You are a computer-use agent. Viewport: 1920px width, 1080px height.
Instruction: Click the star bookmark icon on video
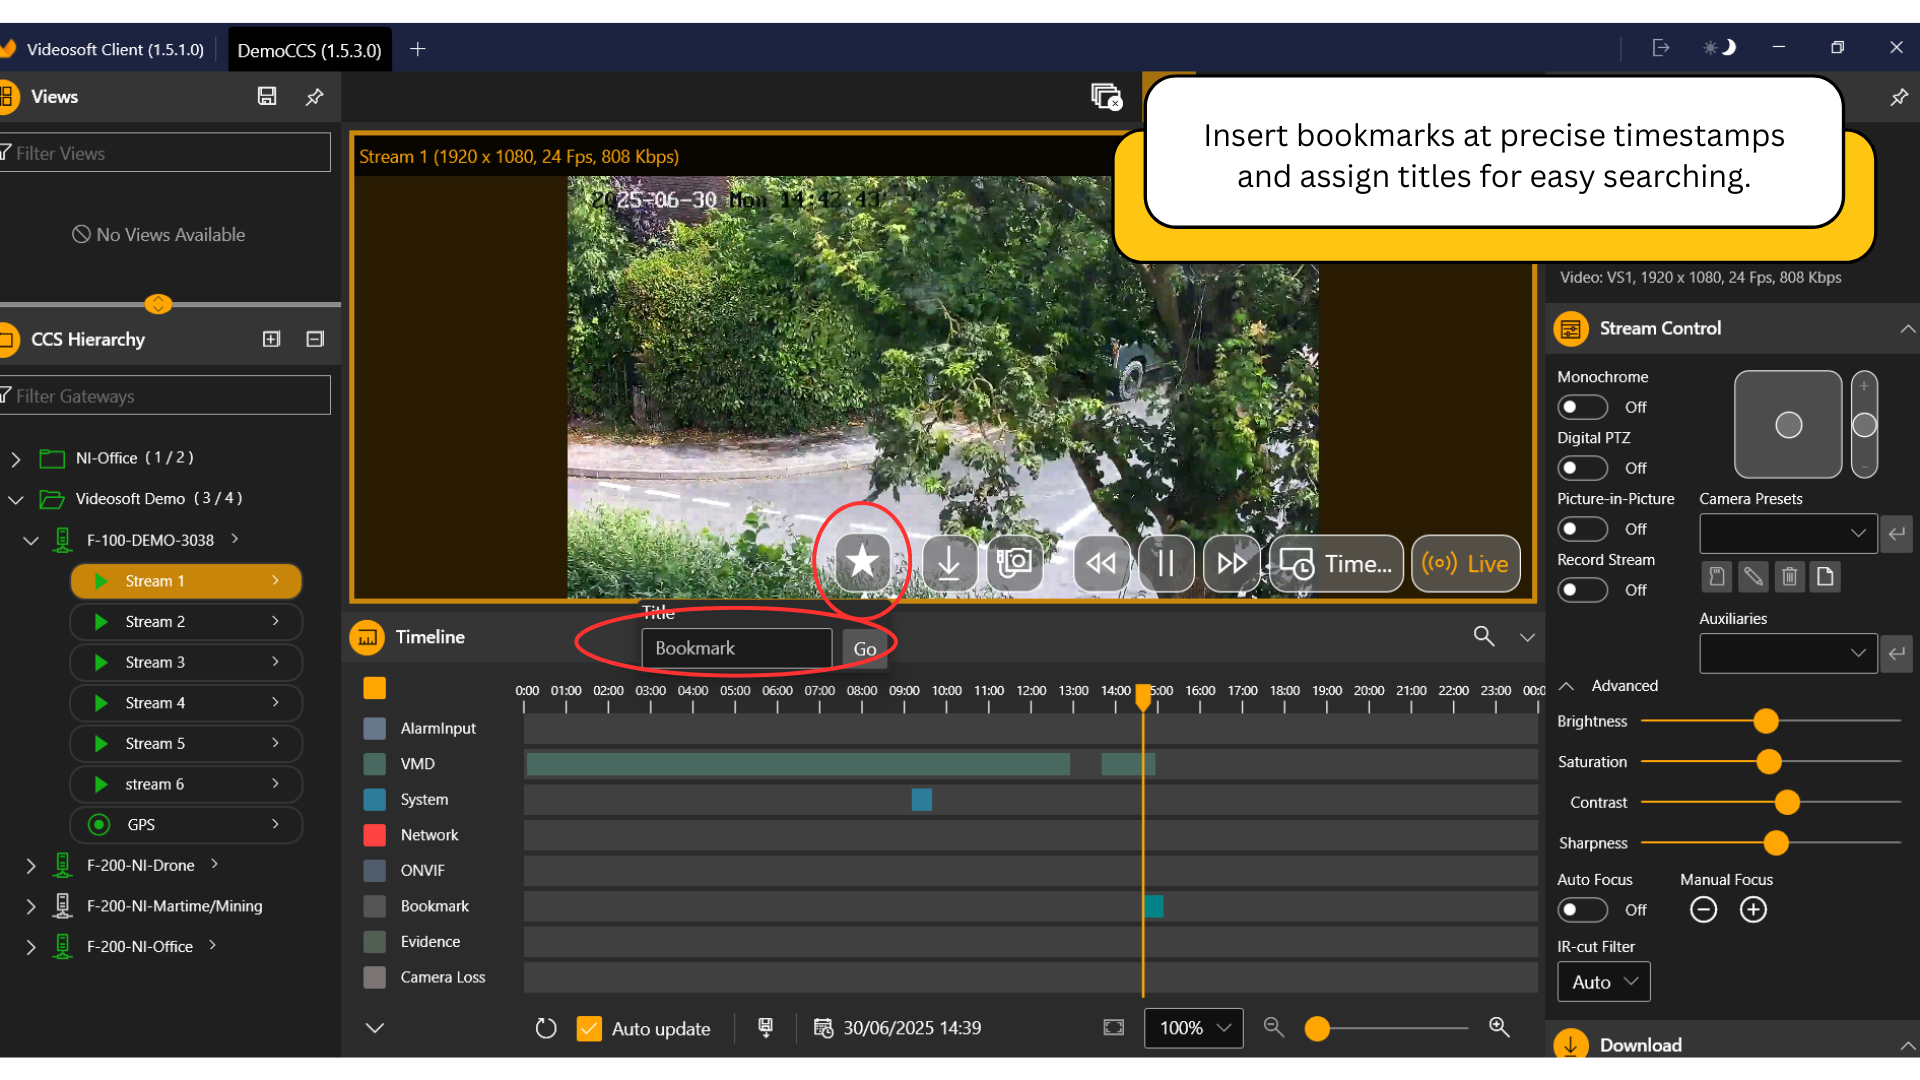[x=862, y=563]
